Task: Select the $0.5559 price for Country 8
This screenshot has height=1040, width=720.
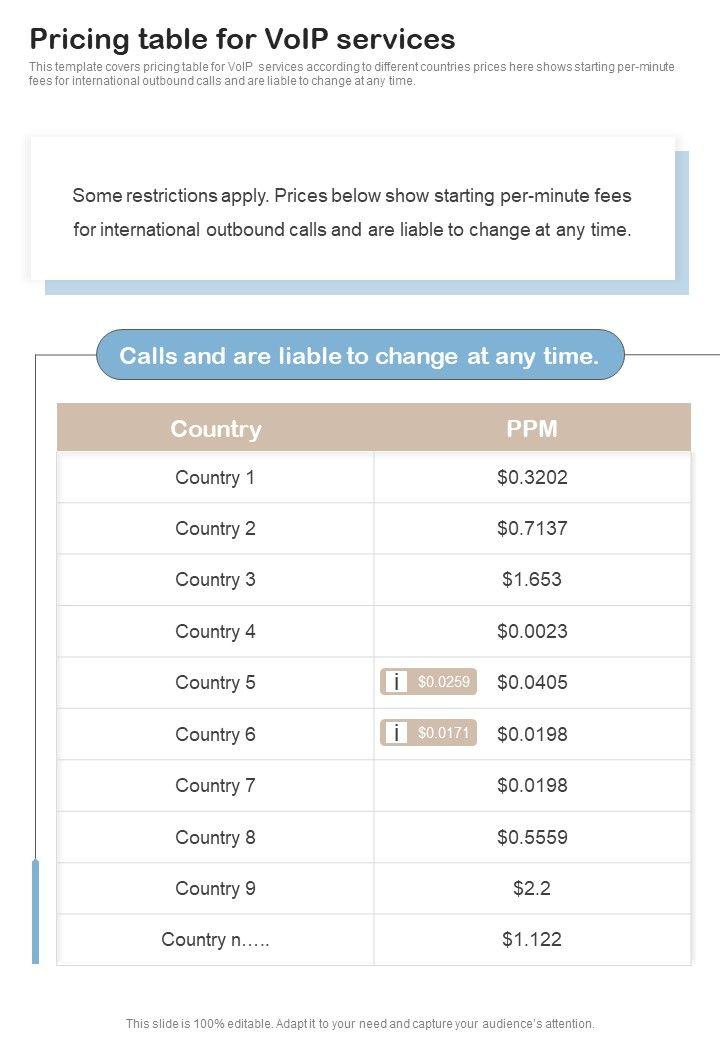Action: click(x=532, y=837)
